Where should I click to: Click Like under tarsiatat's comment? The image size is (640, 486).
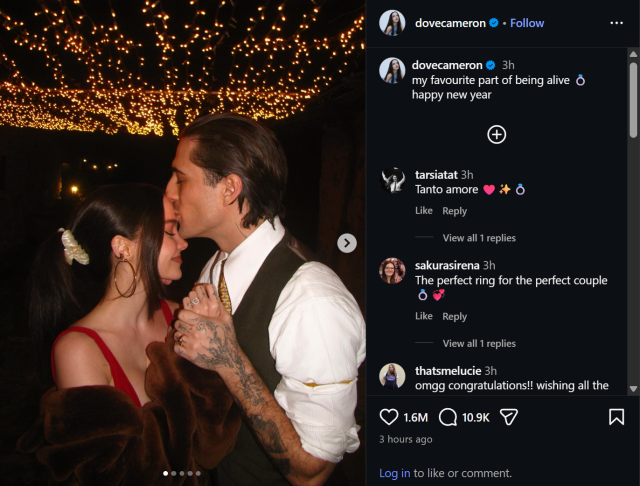[424, 211]
